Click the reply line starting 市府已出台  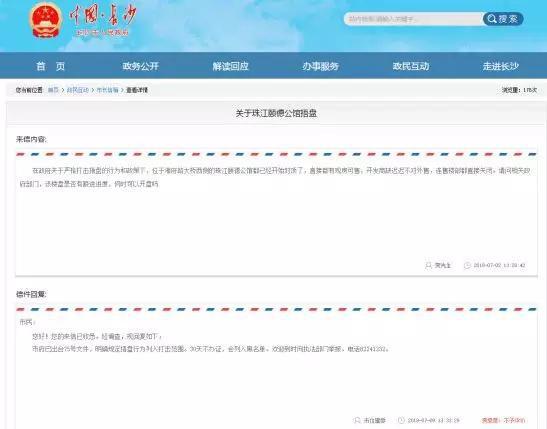[x=210, y=349]
